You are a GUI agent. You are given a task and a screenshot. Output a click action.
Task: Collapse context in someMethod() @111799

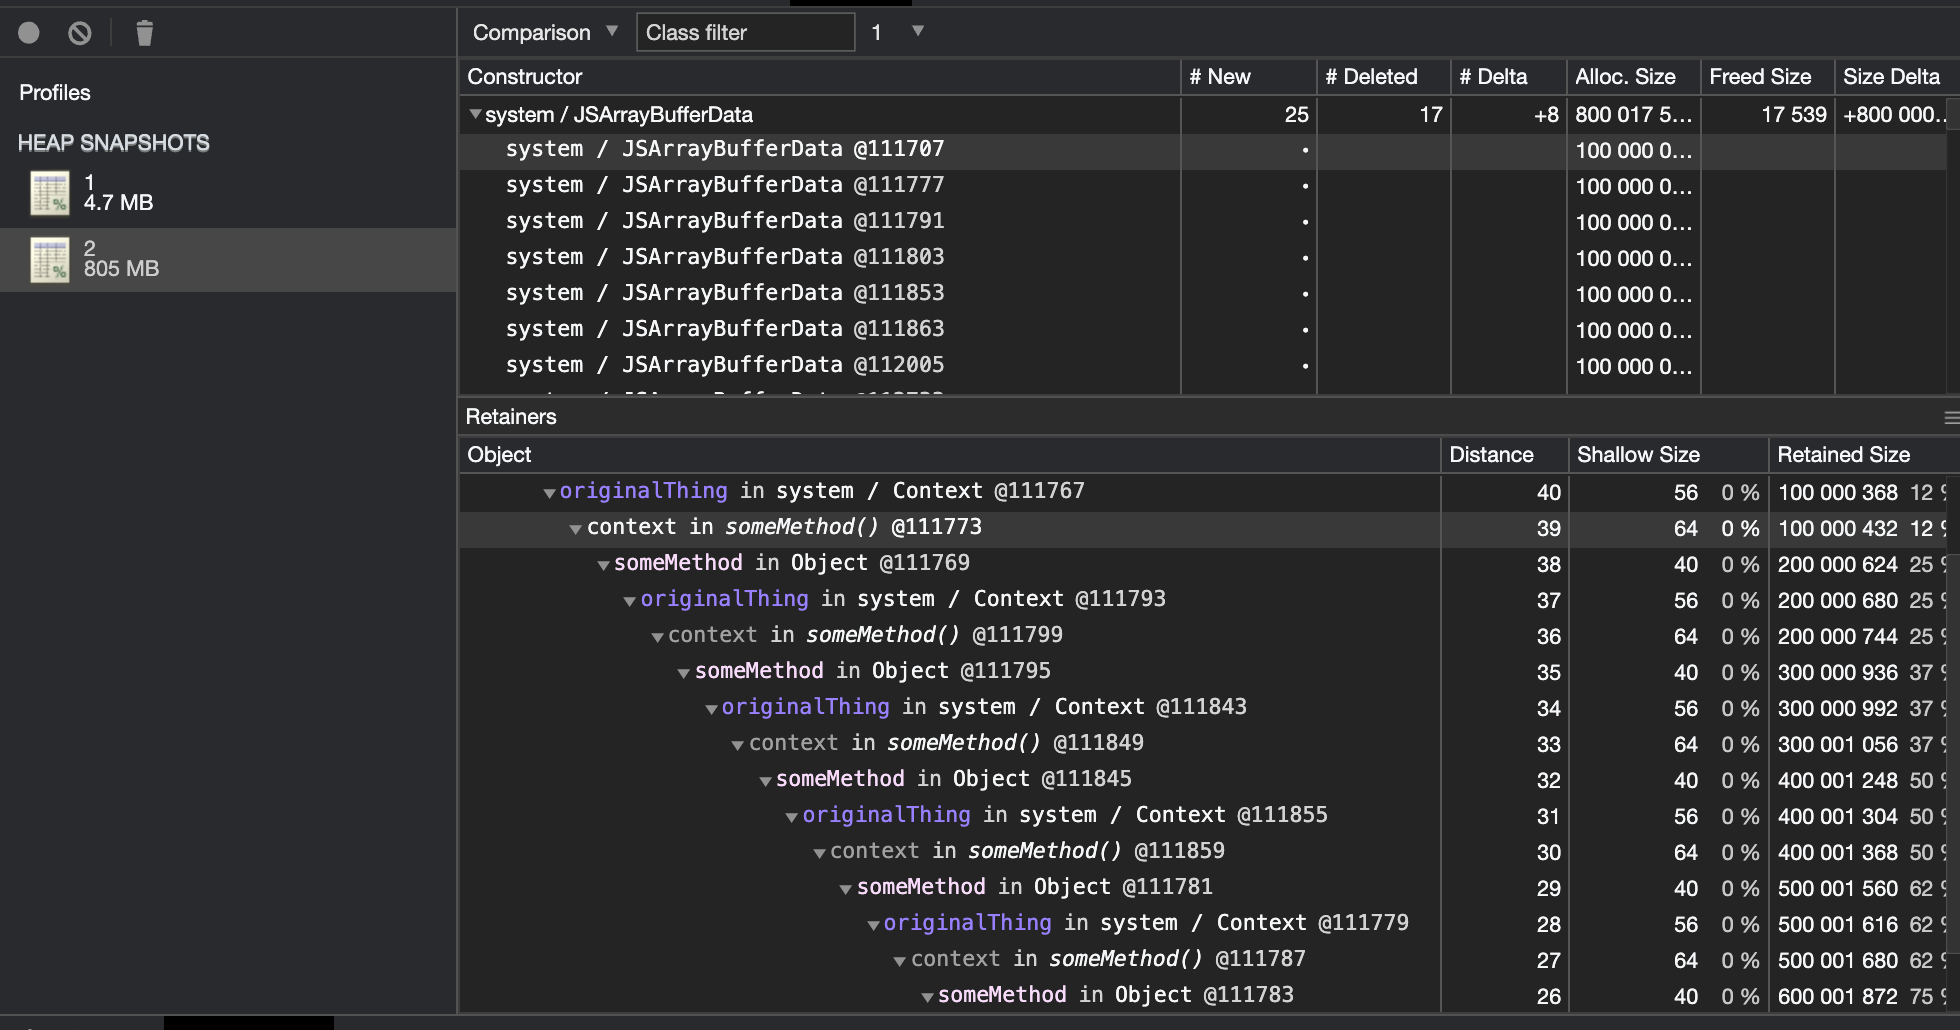point(657,637)
